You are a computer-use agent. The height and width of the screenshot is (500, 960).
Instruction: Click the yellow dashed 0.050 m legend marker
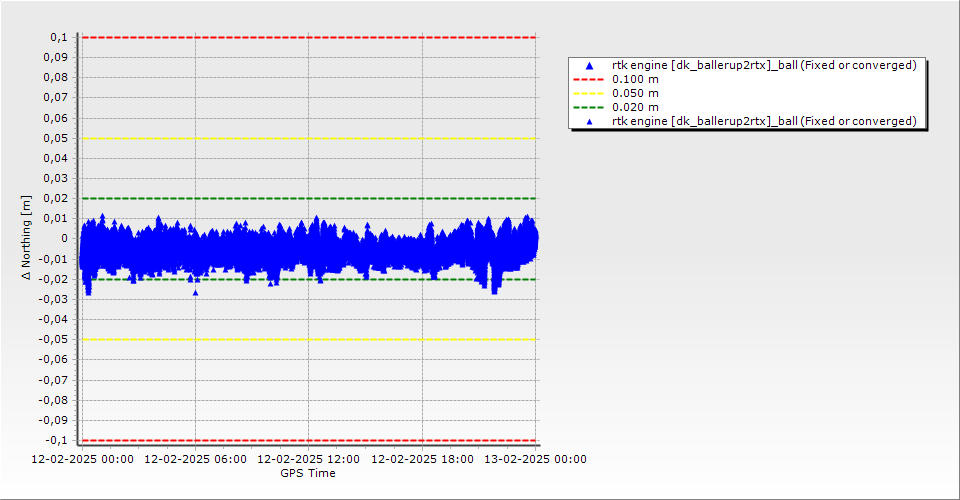point(589,93)
